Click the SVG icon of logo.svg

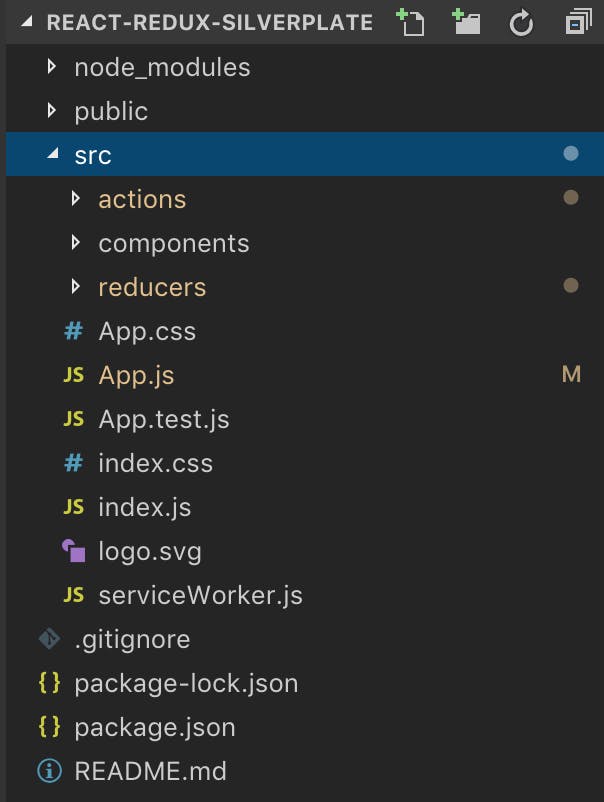[72, 551]
